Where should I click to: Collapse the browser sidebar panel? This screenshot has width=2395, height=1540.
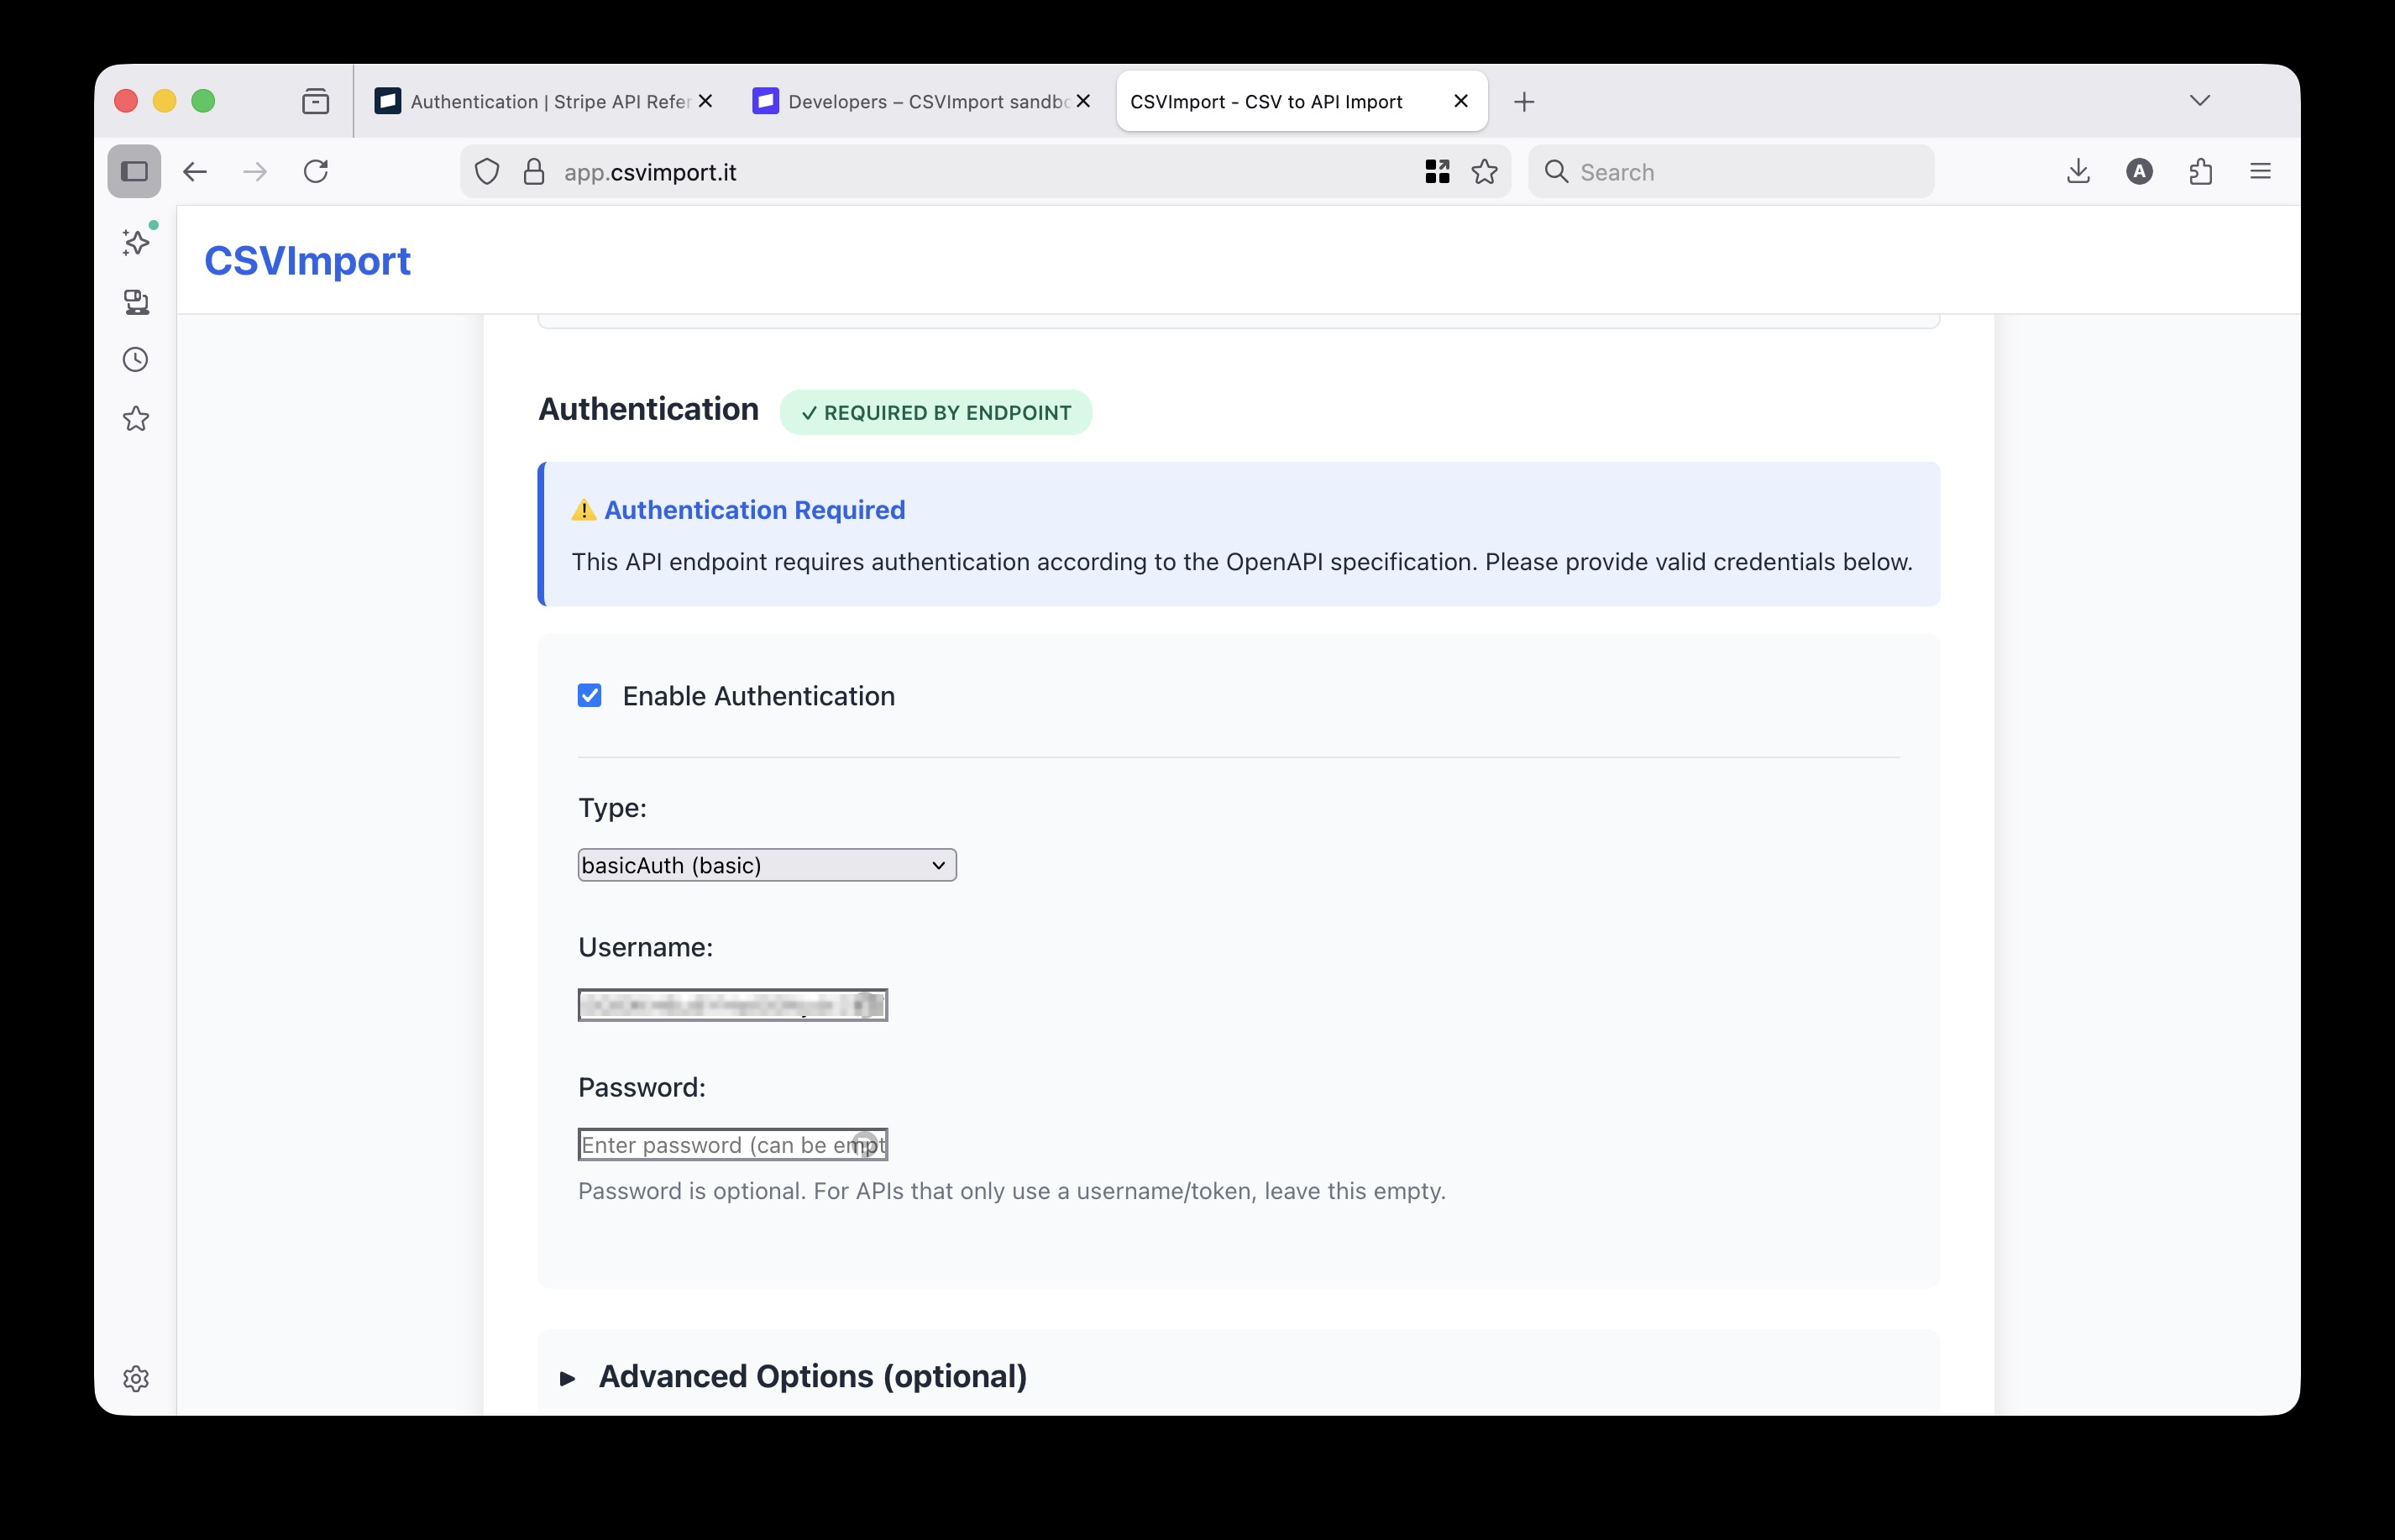(134, 171)
